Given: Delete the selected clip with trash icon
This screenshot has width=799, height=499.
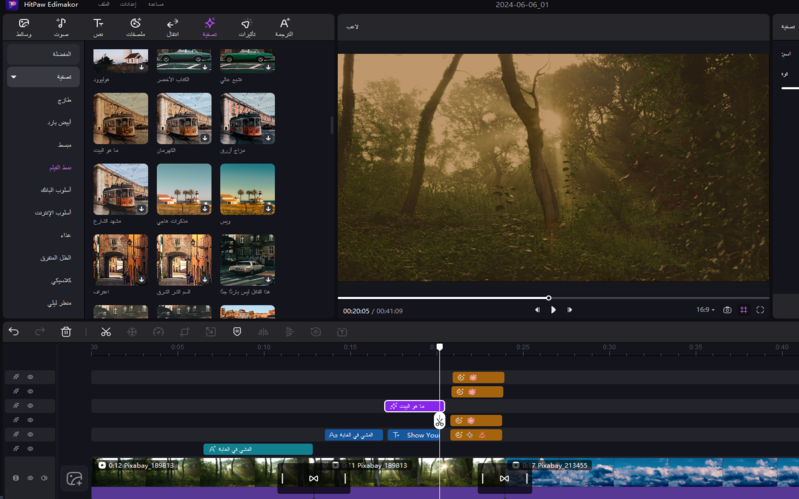Looking at the screenshot, I should coord(66,332).
